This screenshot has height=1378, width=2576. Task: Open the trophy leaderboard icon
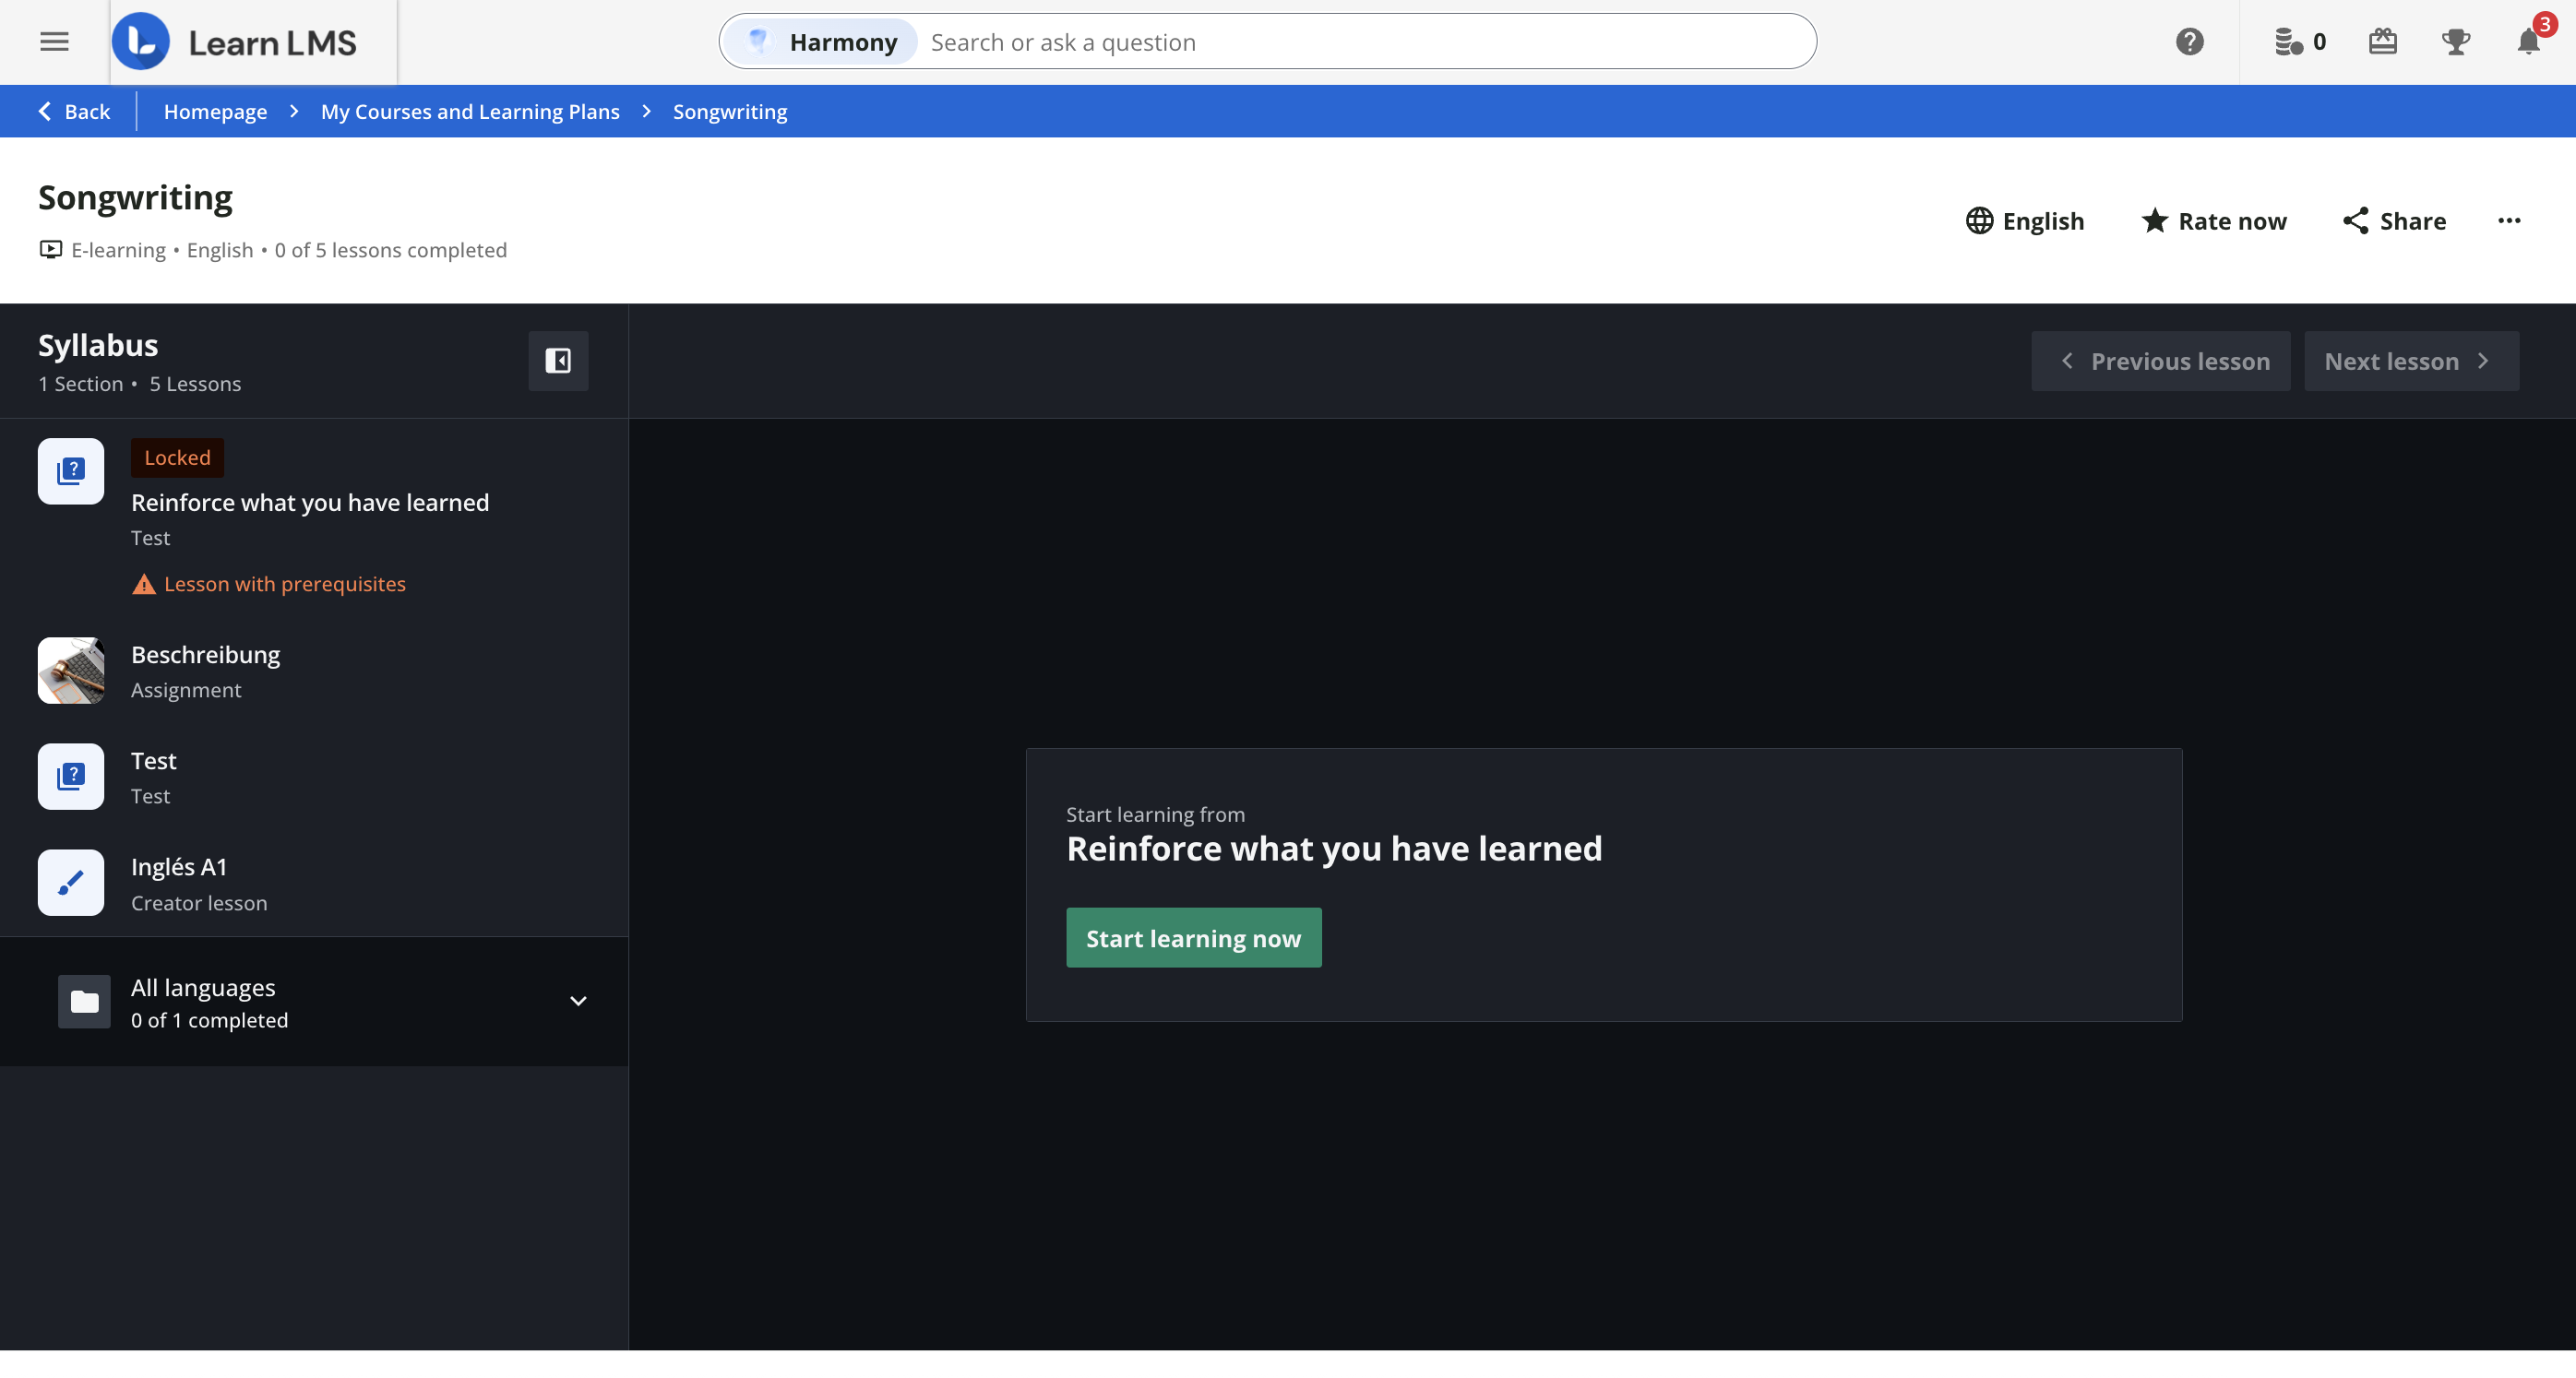point(2455,42)
